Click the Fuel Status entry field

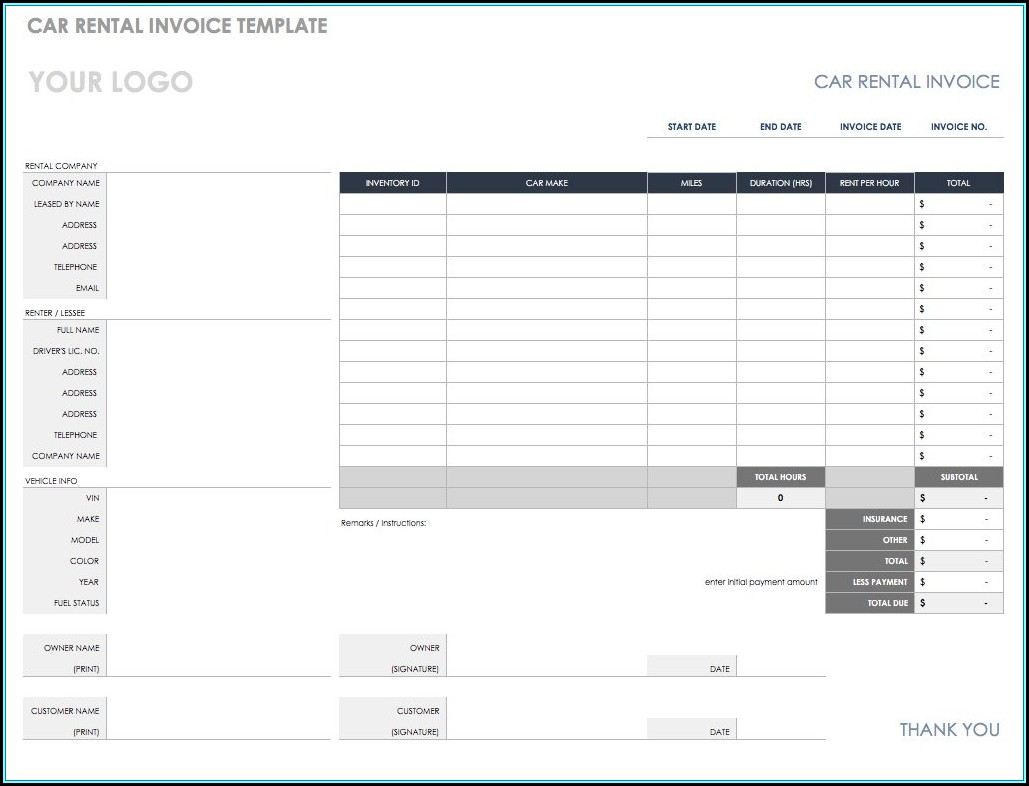point(218,603)
